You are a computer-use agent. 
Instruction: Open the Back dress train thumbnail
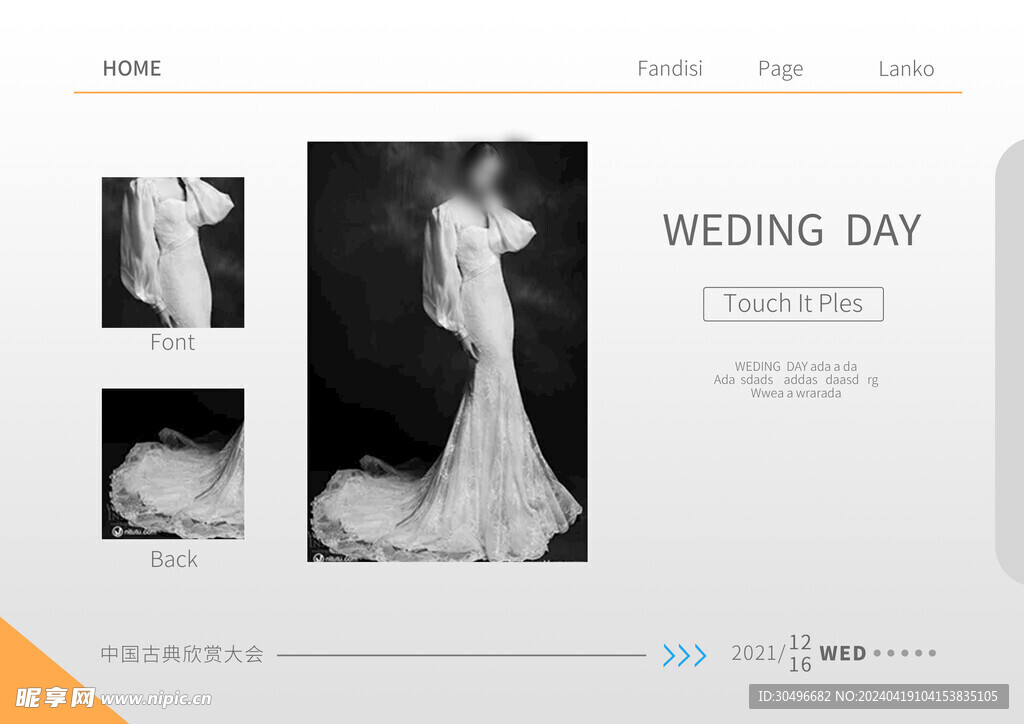click(173, 464)
